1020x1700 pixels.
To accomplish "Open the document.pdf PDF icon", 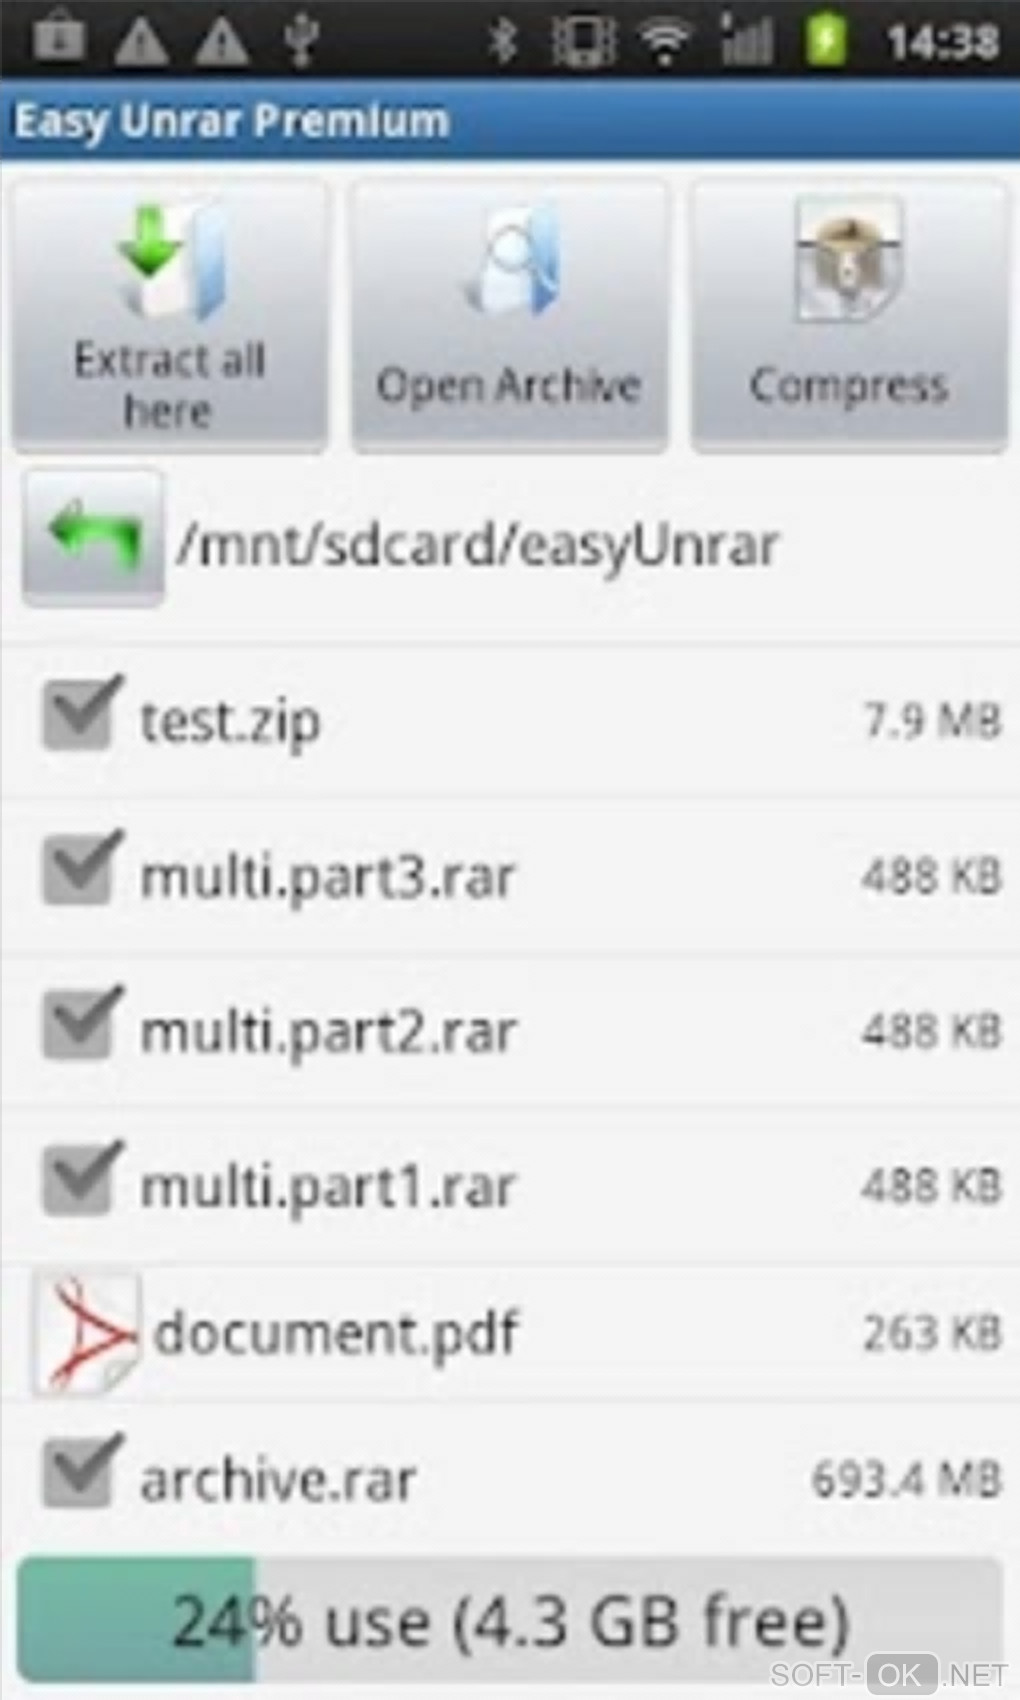I will pos(86,1334).
